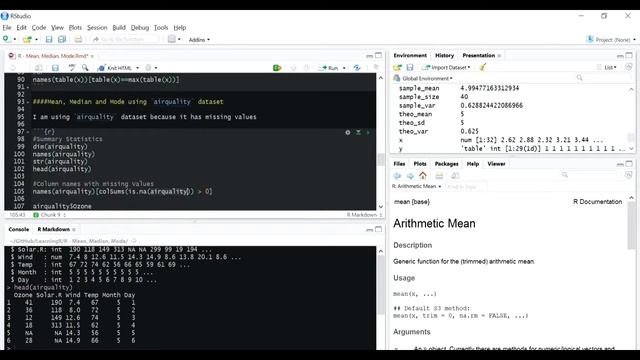The height and width of the screenshot is (360, 640).
Task: Save the current document in main toolbar
Action: 49,40
